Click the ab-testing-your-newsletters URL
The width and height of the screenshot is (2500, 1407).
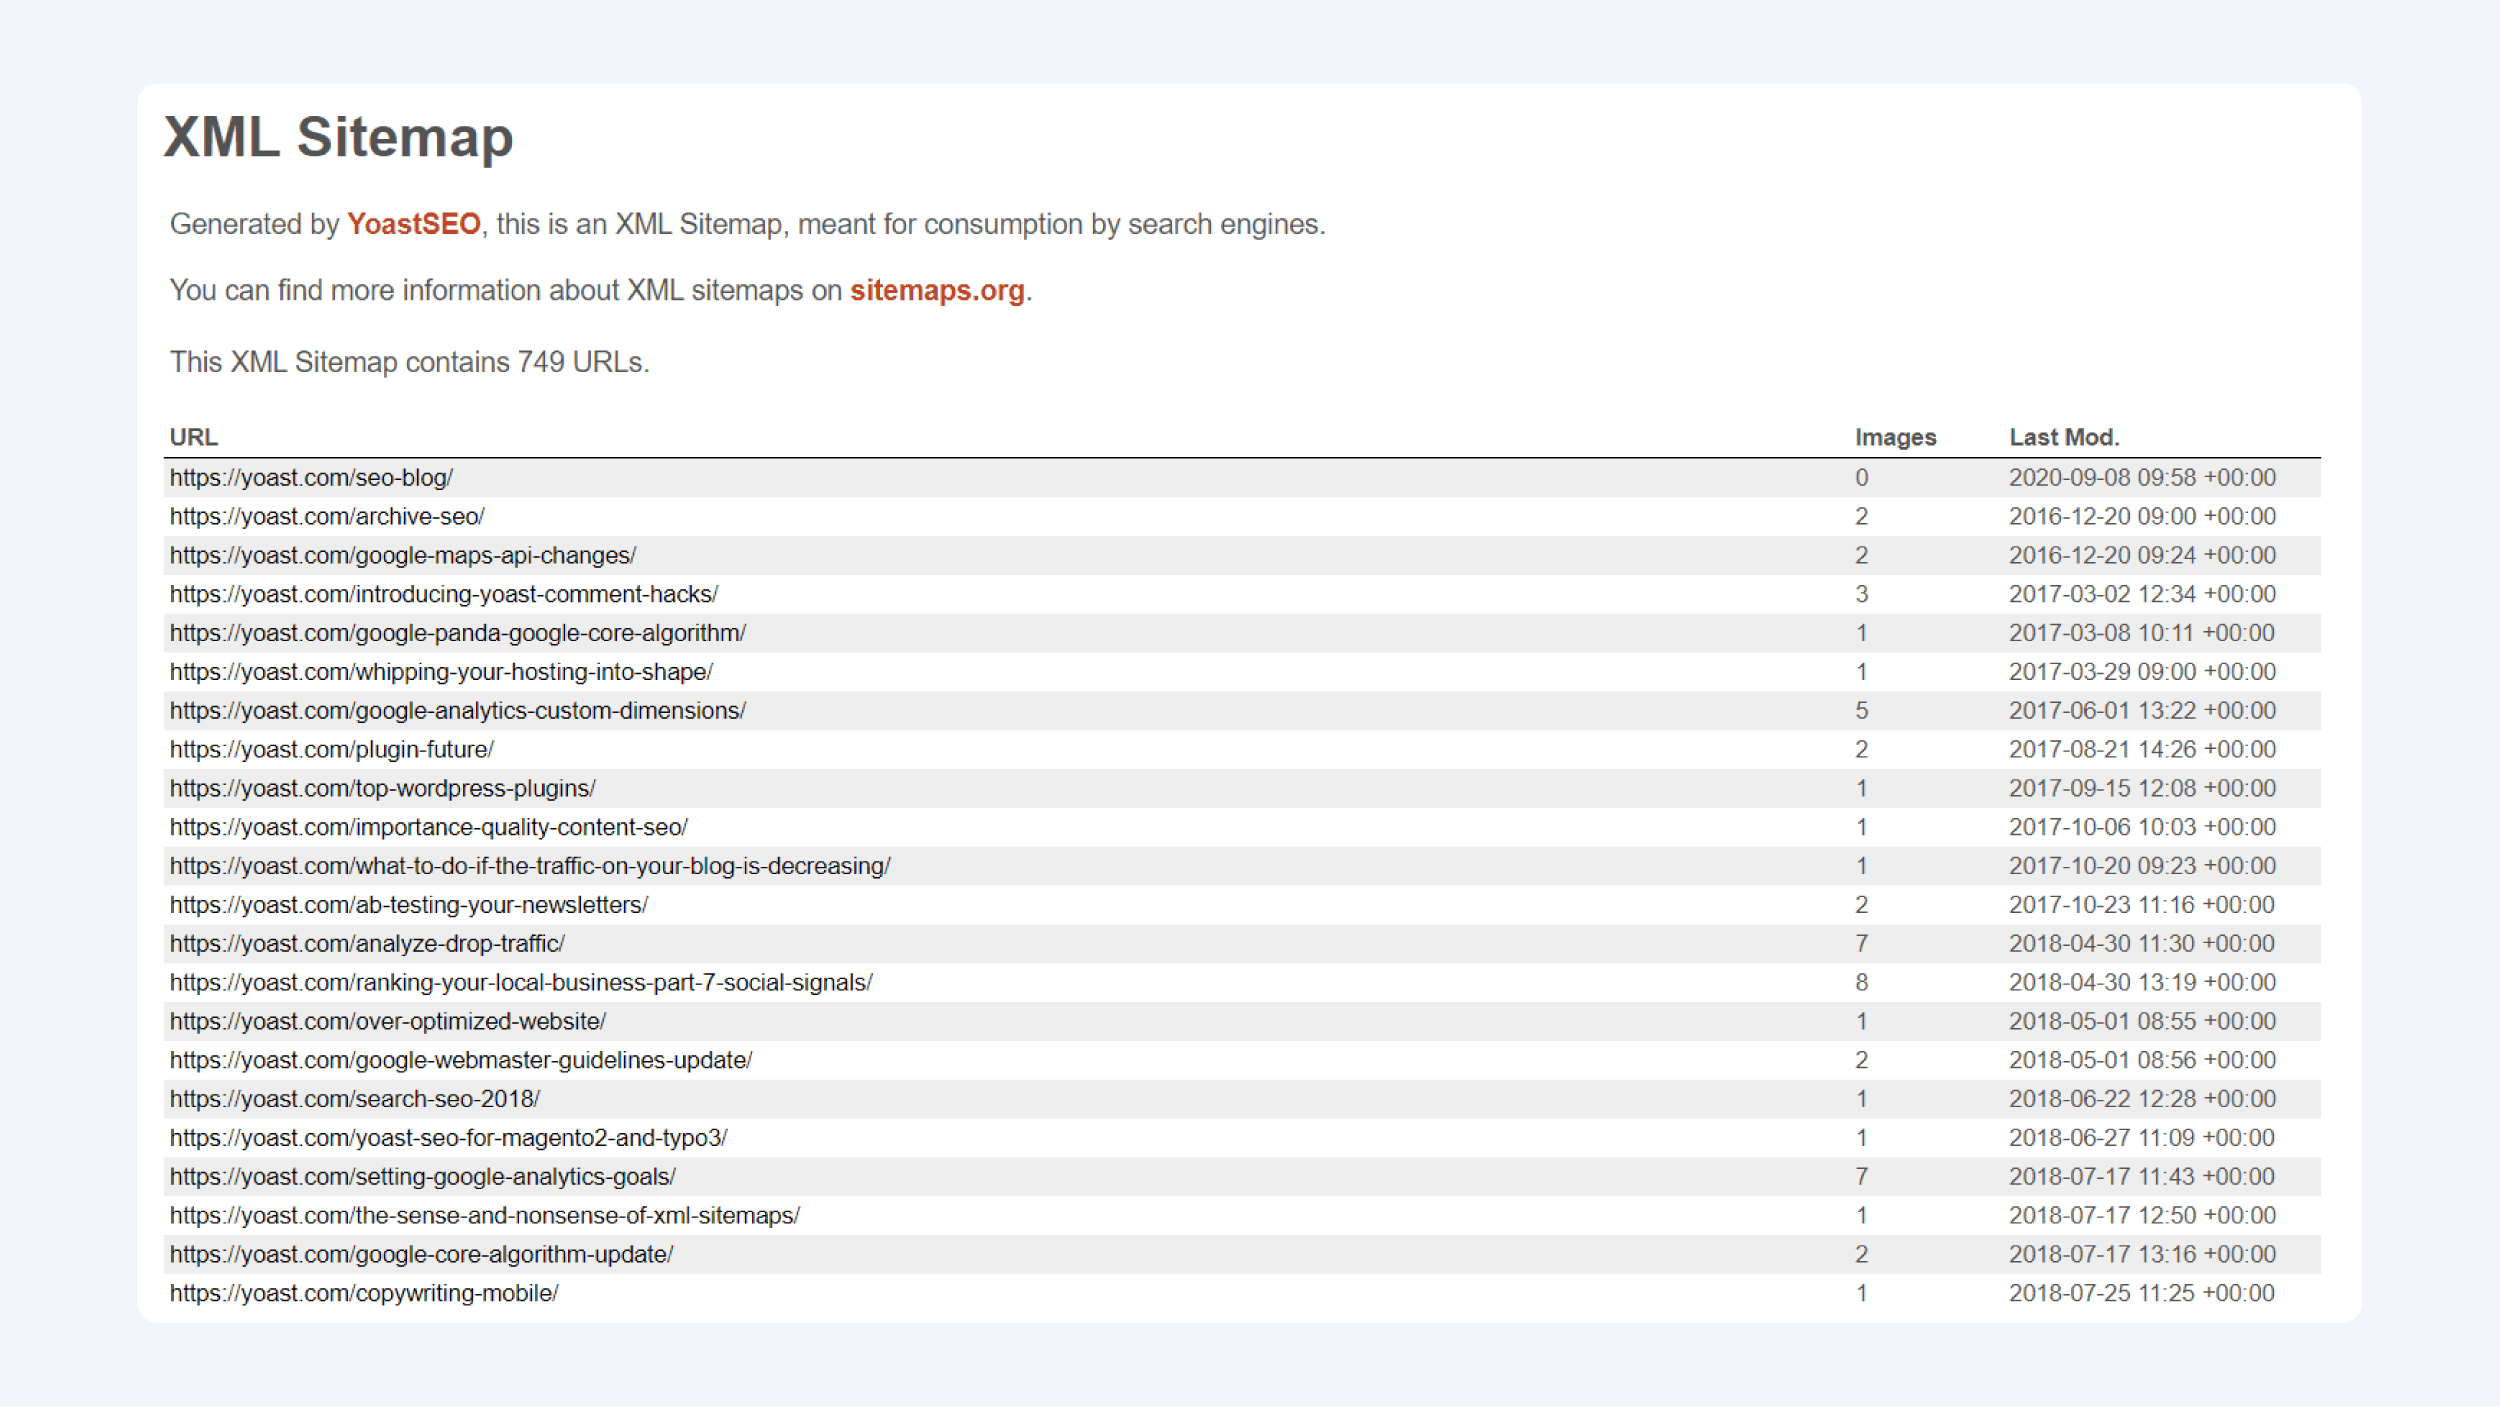coord(409,904)
